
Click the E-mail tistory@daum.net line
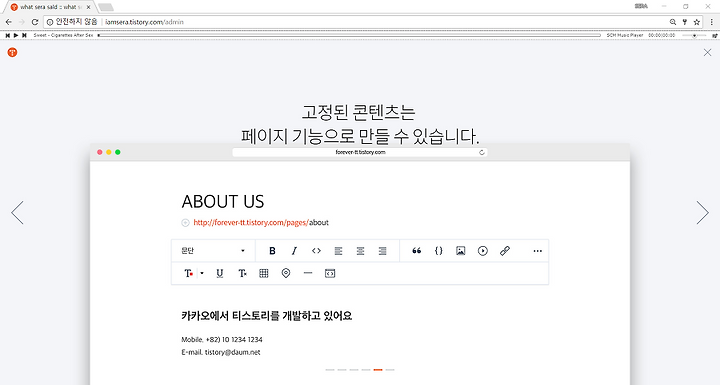pos(221,352)
